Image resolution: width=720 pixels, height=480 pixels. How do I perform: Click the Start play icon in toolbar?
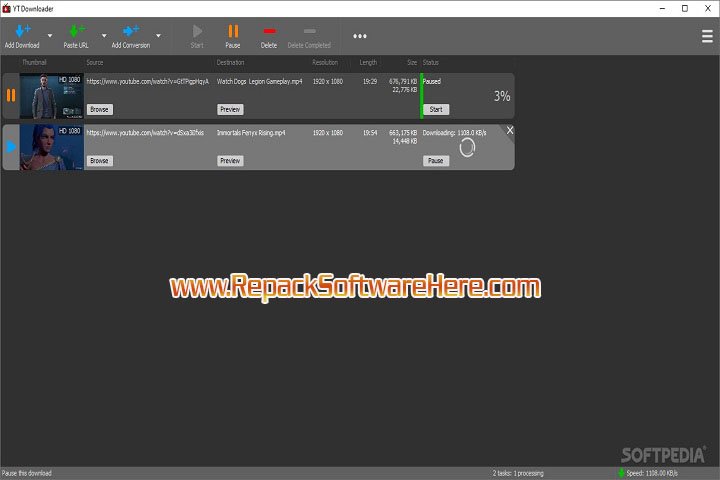tap(197, 31)
